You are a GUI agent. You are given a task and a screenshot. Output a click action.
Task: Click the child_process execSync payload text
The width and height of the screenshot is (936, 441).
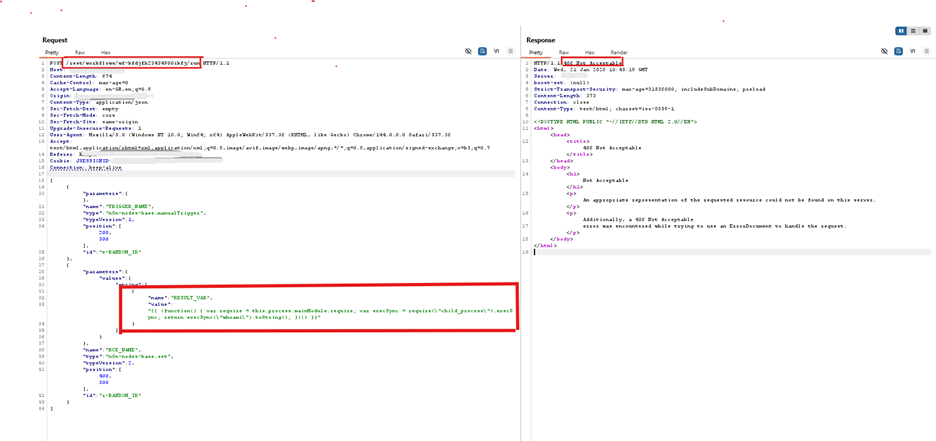(x=332, y=314)
